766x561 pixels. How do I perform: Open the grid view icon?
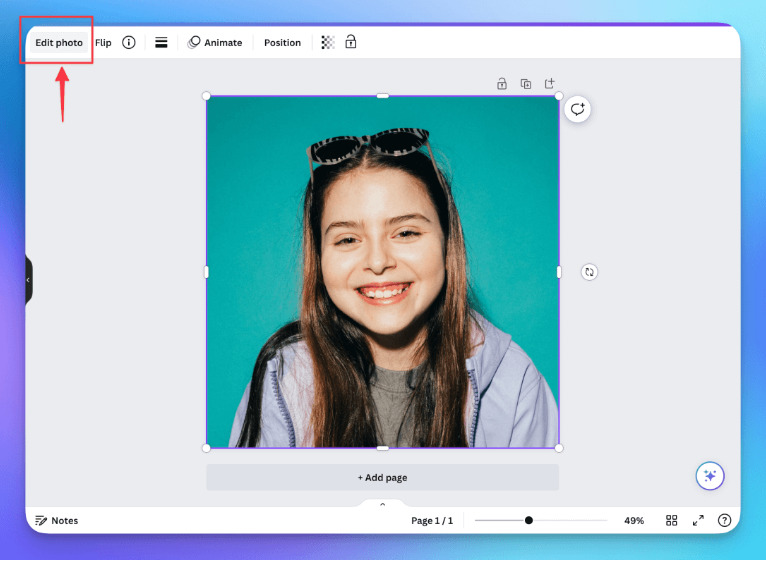(x=672, y=521)
